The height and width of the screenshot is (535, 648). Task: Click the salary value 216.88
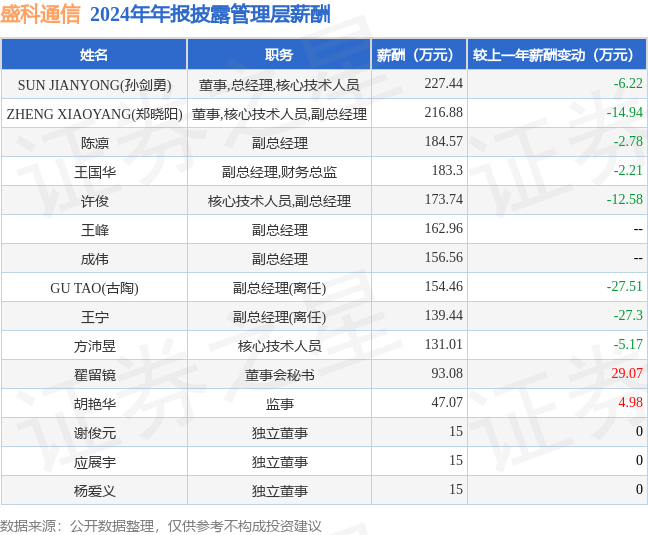(x=443, y=112)
